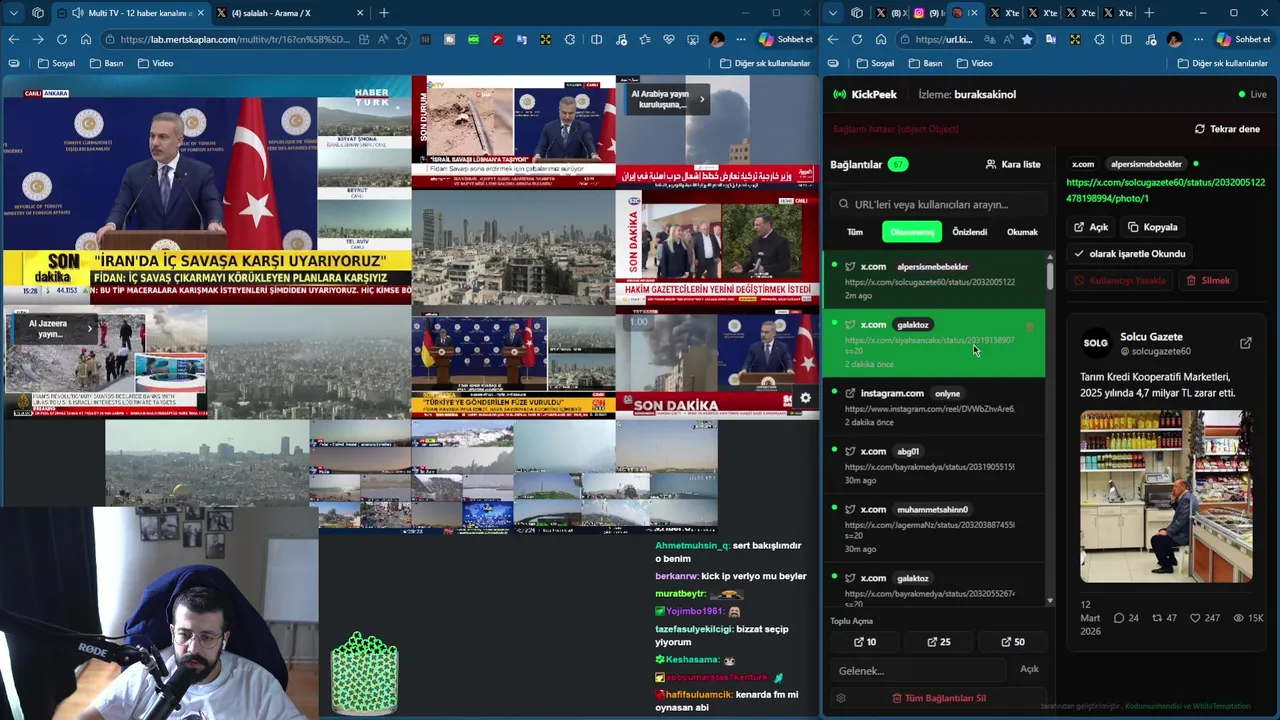This screenshot has width=1280, height=720.
Task: Select the Önizlendi filter tab
Action: [x=969, y=232]
